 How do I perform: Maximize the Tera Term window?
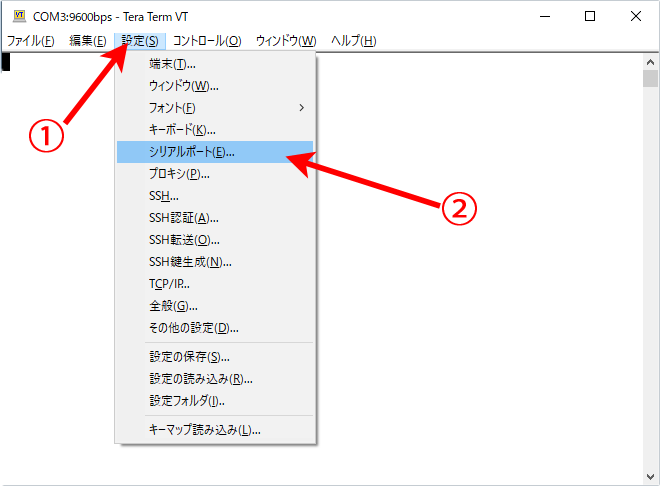coord(591,16)
